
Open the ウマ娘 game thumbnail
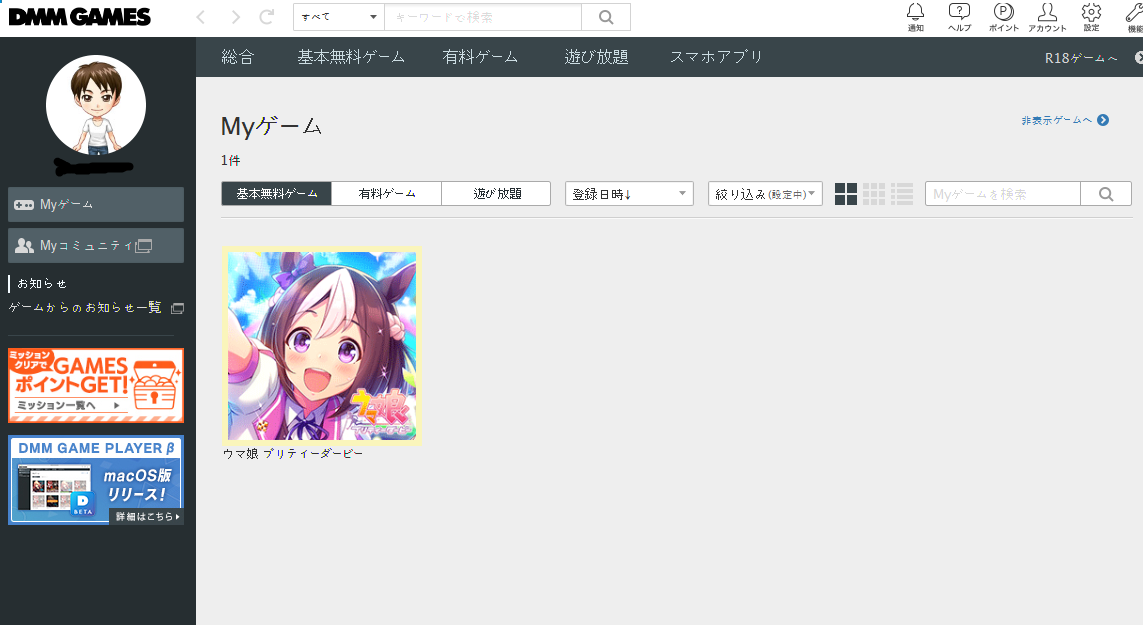pos(321,346)
